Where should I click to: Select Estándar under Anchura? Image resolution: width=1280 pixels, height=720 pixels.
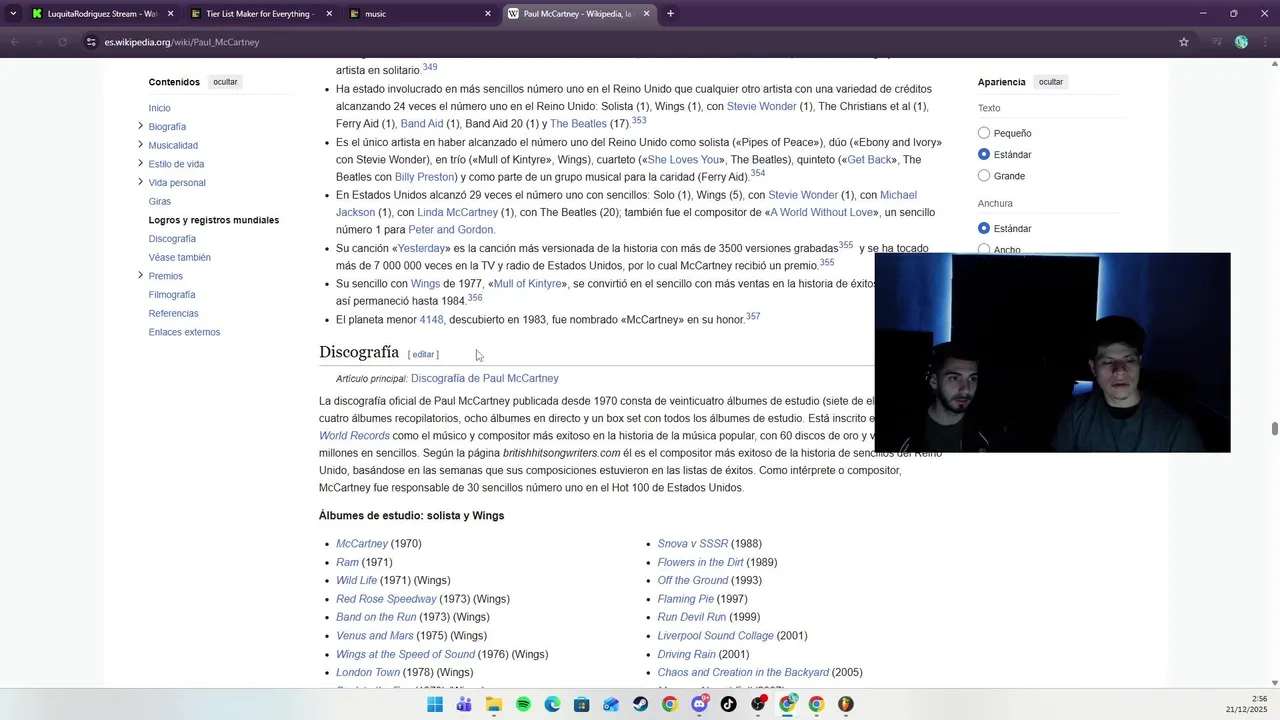pos(984,228)
